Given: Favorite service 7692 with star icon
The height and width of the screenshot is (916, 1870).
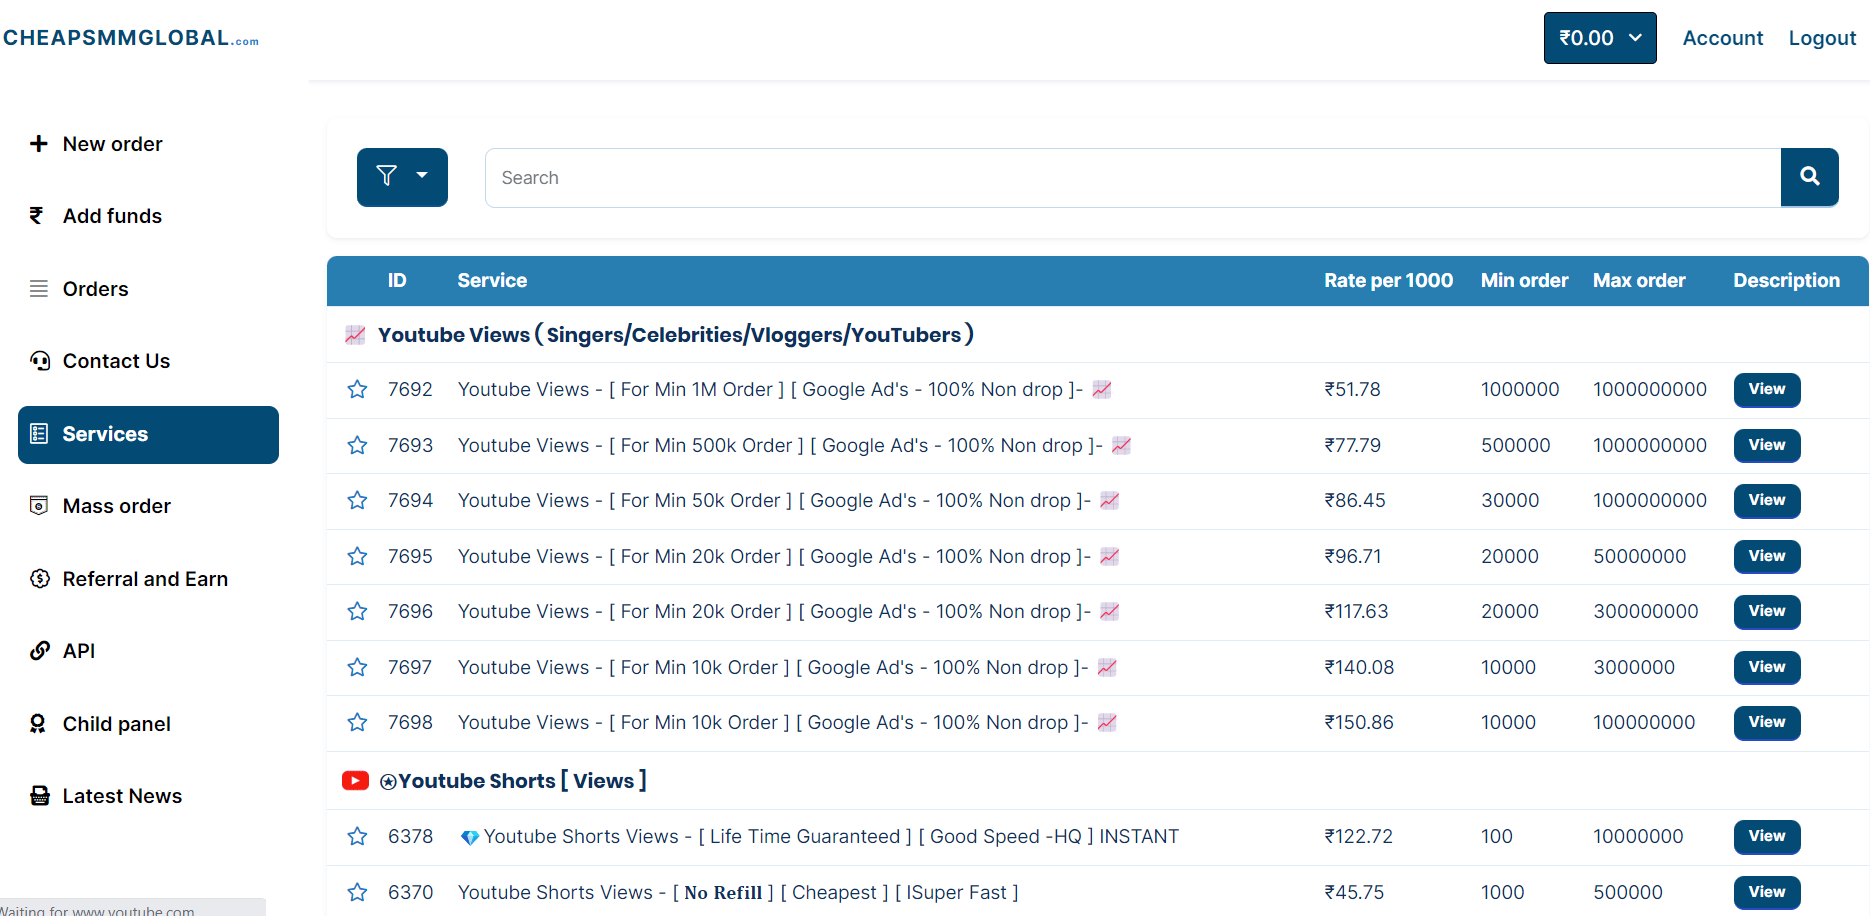Looking at the screenshot, I should pyautogui.click(x=357, y=389).
